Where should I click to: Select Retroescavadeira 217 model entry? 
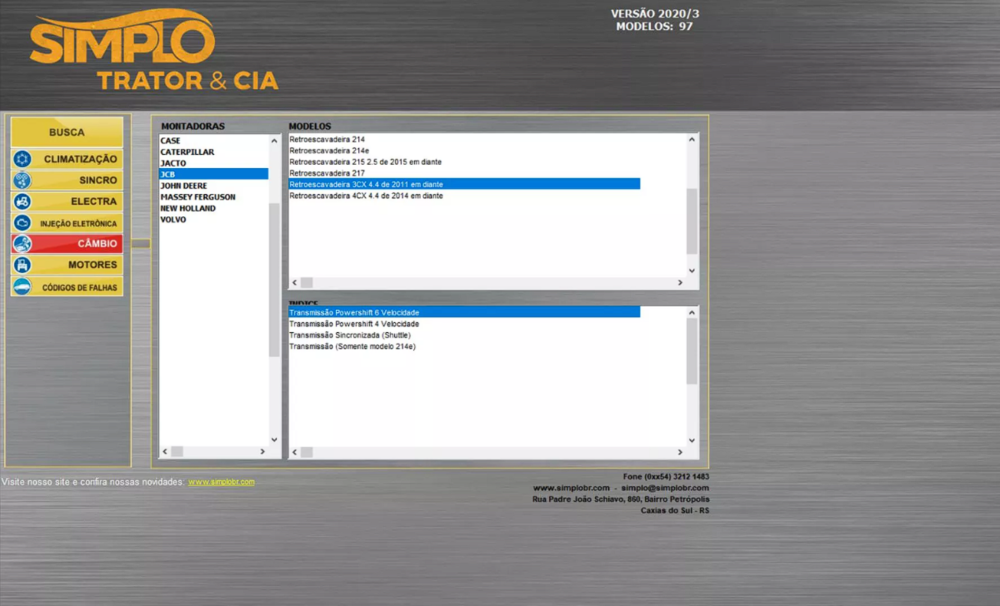tap(330, 173)
